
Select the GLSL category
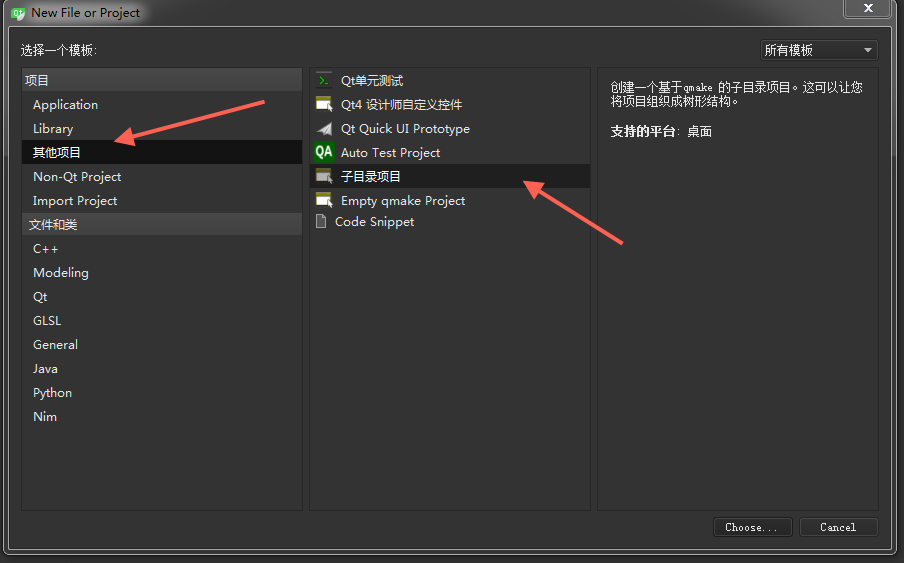tap(162, 320)
